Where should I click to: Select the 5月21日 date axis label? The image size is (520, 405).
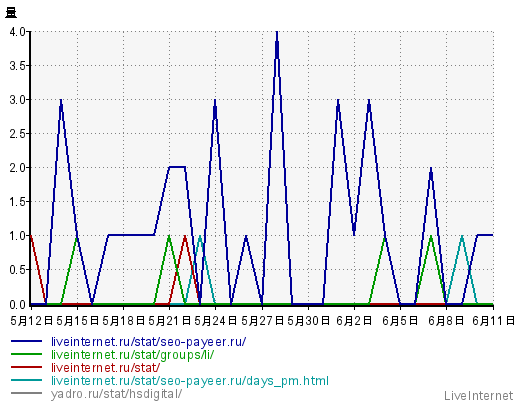pos(169,321)
